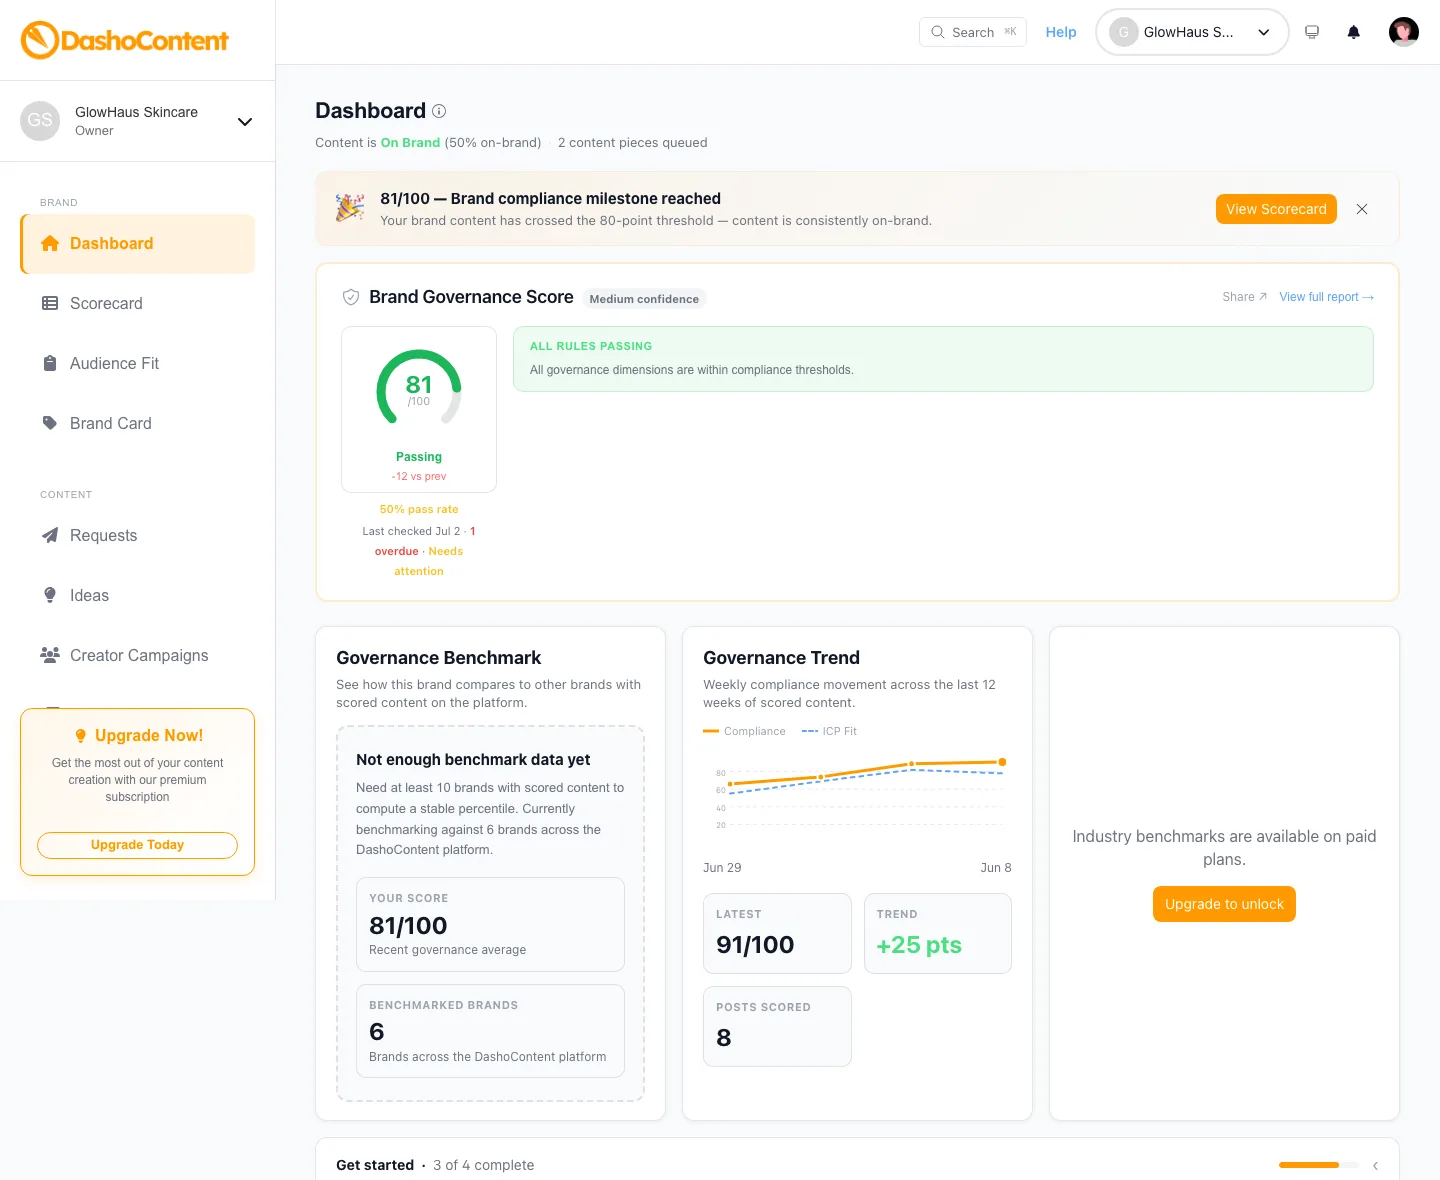Open Ideas in sidebar

coord(138,595)
